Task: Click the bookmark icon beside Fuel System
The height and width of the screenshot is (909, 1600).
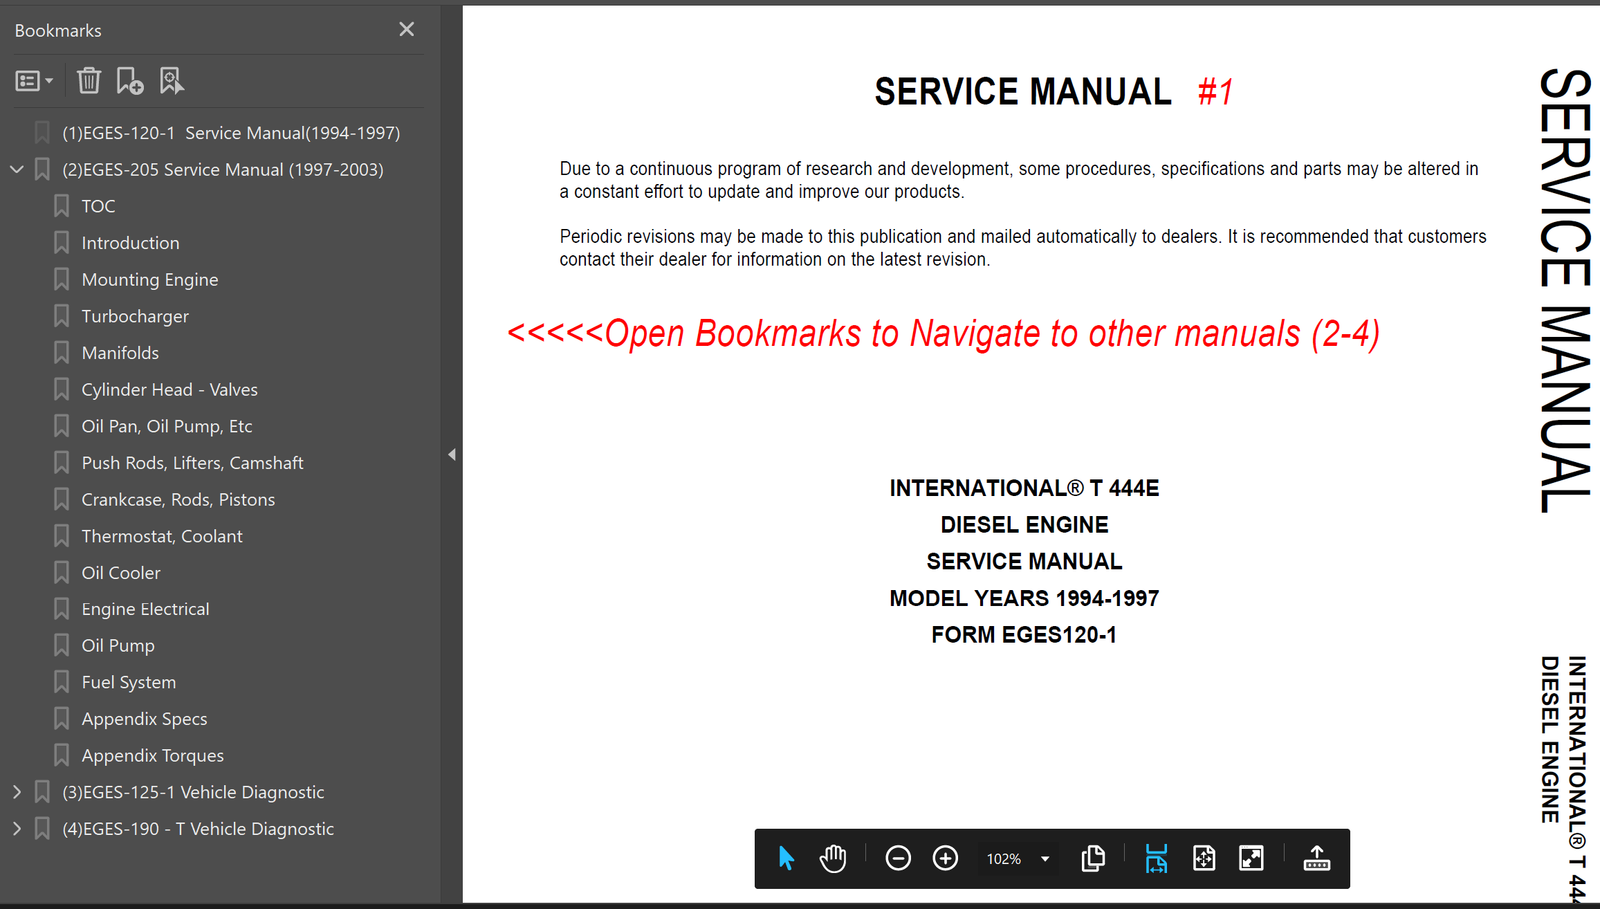Action: coord(61,682)
